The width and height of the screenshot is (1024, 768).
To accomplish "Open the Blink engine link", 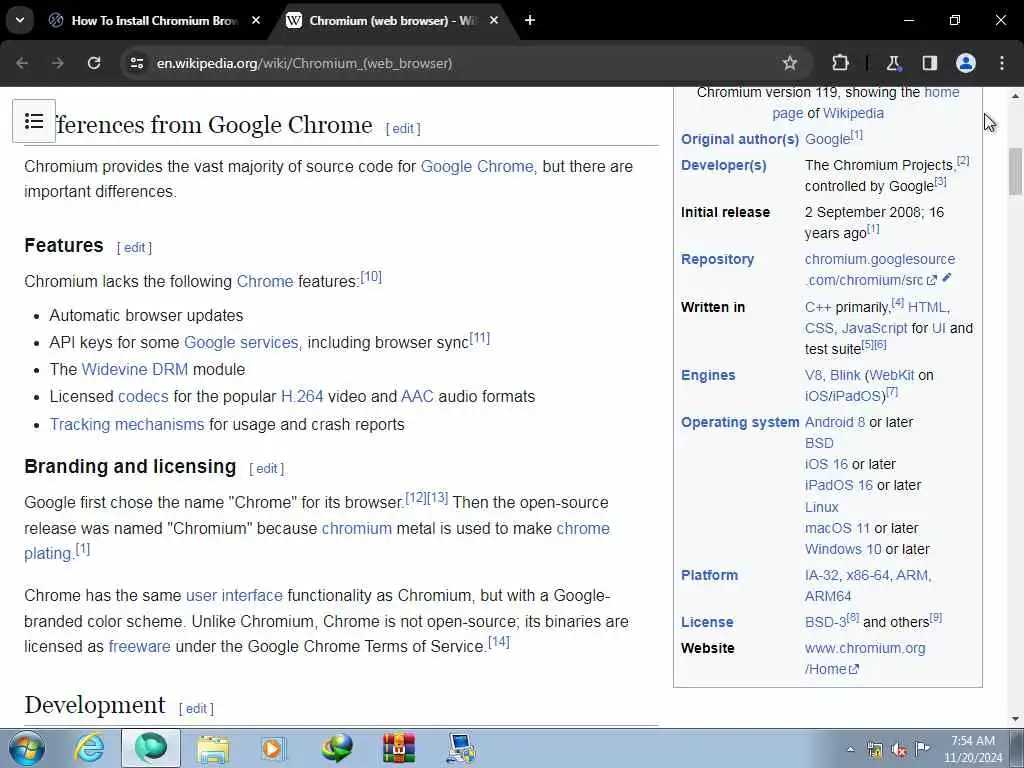I will click(845, 376).
